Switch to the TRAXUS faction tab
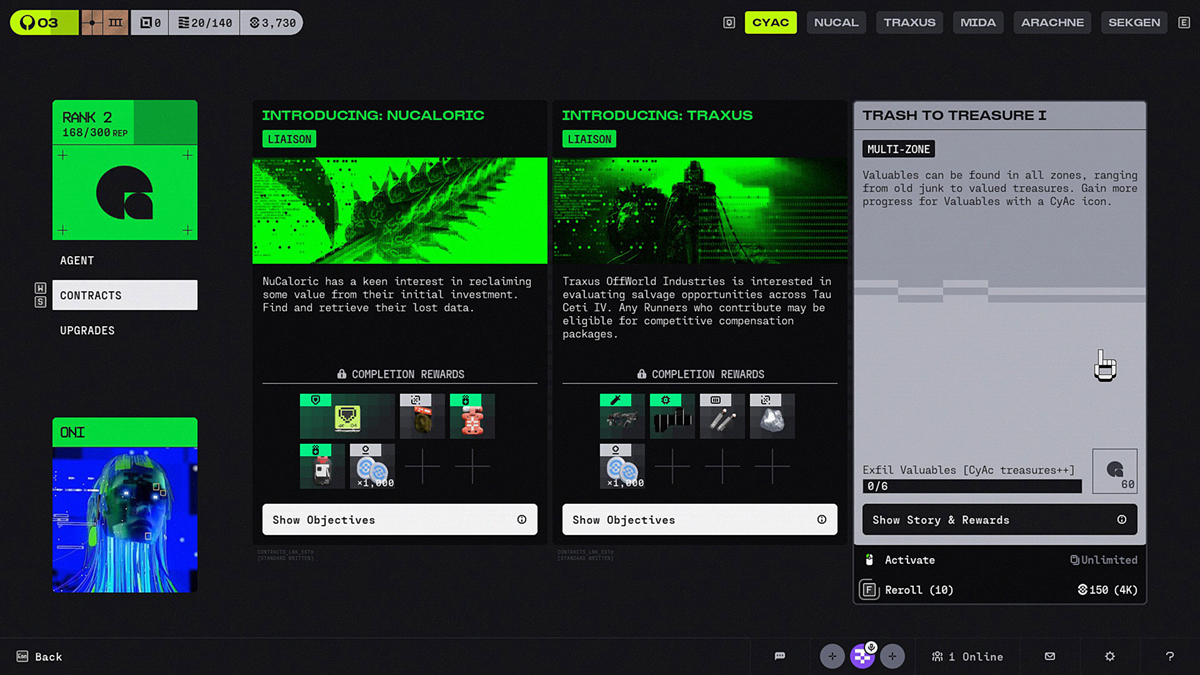1200x675 pixels. [x=910, y=22]
